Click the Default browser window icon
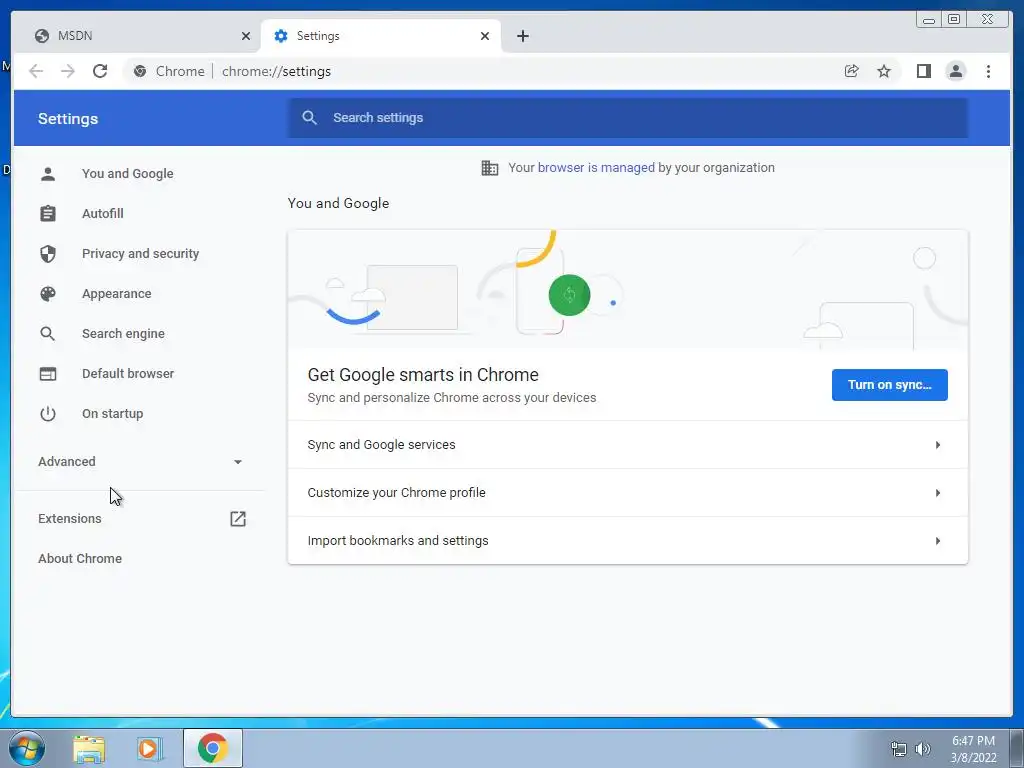 [x=48, y=374]
